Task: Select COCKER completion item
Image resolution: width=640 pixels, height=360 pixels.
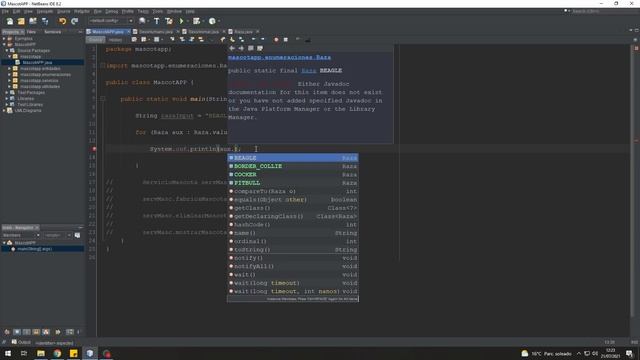Action: coord(293,175)
